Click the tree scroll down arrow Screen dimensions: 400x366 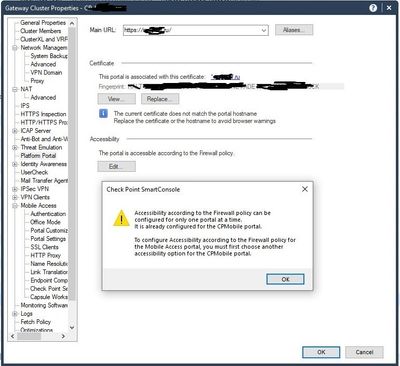pyautogui.click(x=72, y=328)
